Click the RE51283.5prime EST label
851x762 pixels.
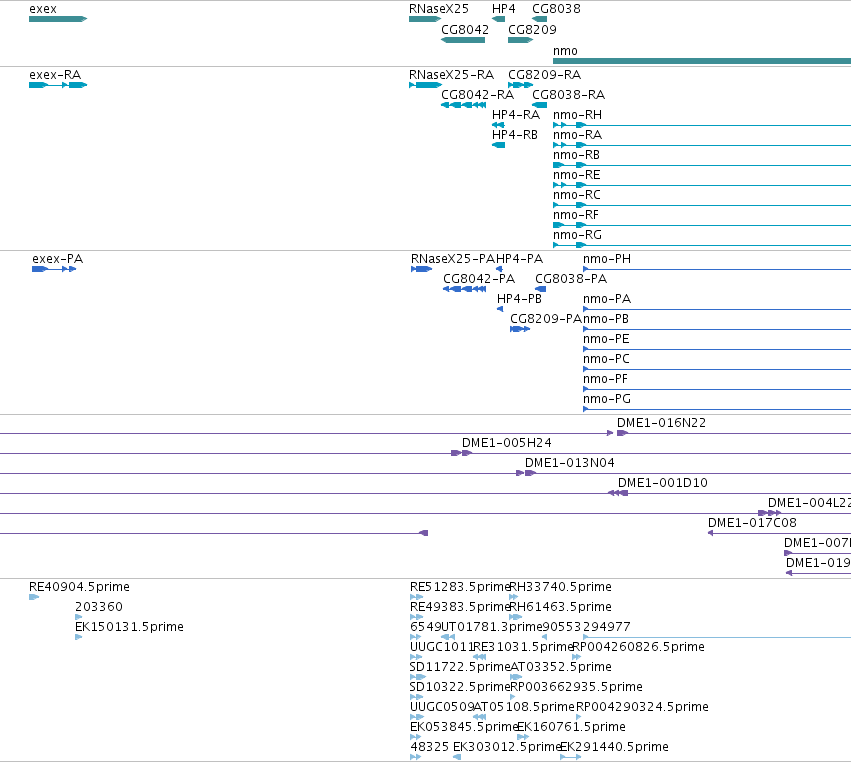pyautogui.click(x=460, y=587)
